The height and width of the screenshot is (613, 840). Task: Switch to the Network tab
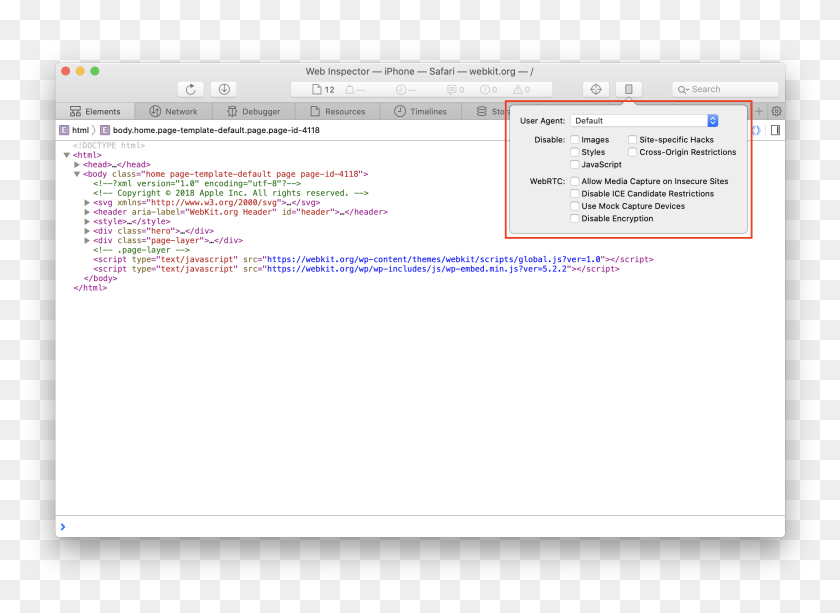point(174,111)
